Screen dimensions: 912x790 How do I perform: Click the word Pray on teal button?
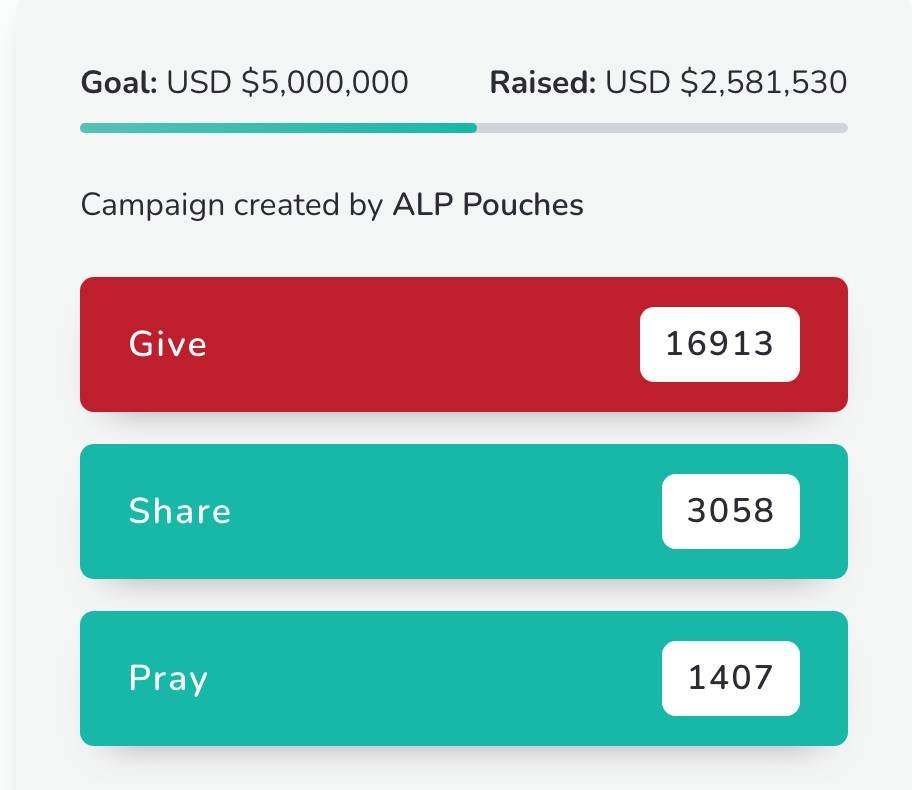pos(168,678)
